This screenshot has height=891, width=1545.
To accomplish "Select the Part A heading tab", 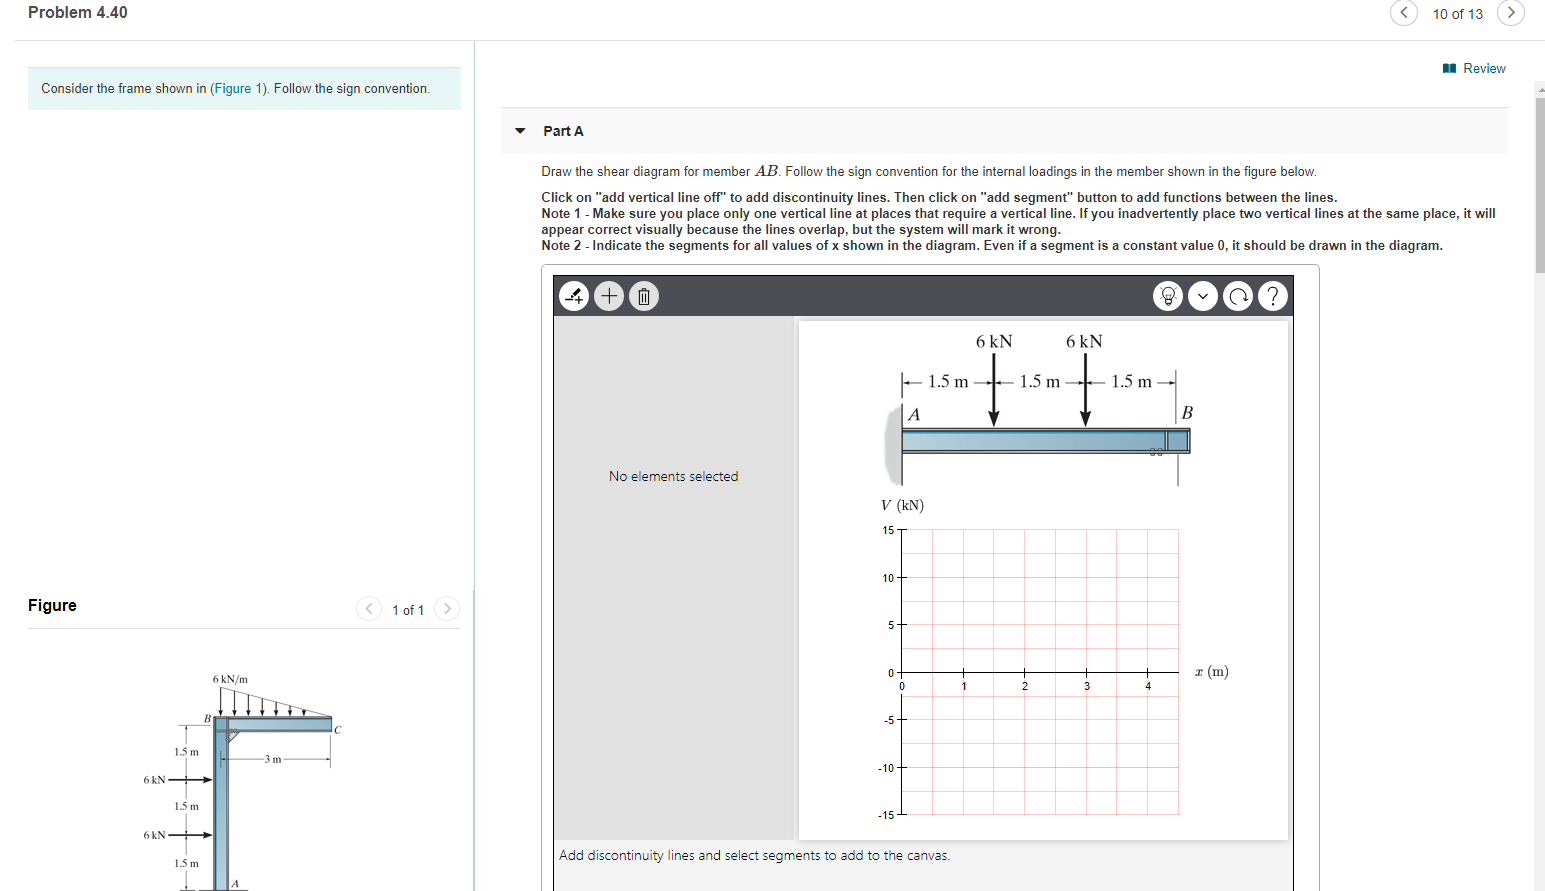I will click(x=563, y=130).
